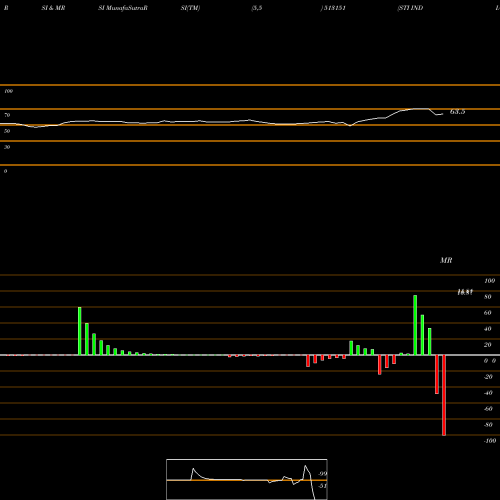Click the -80 label on MR axis
The image size is (500, 500).
coord(488,425)
